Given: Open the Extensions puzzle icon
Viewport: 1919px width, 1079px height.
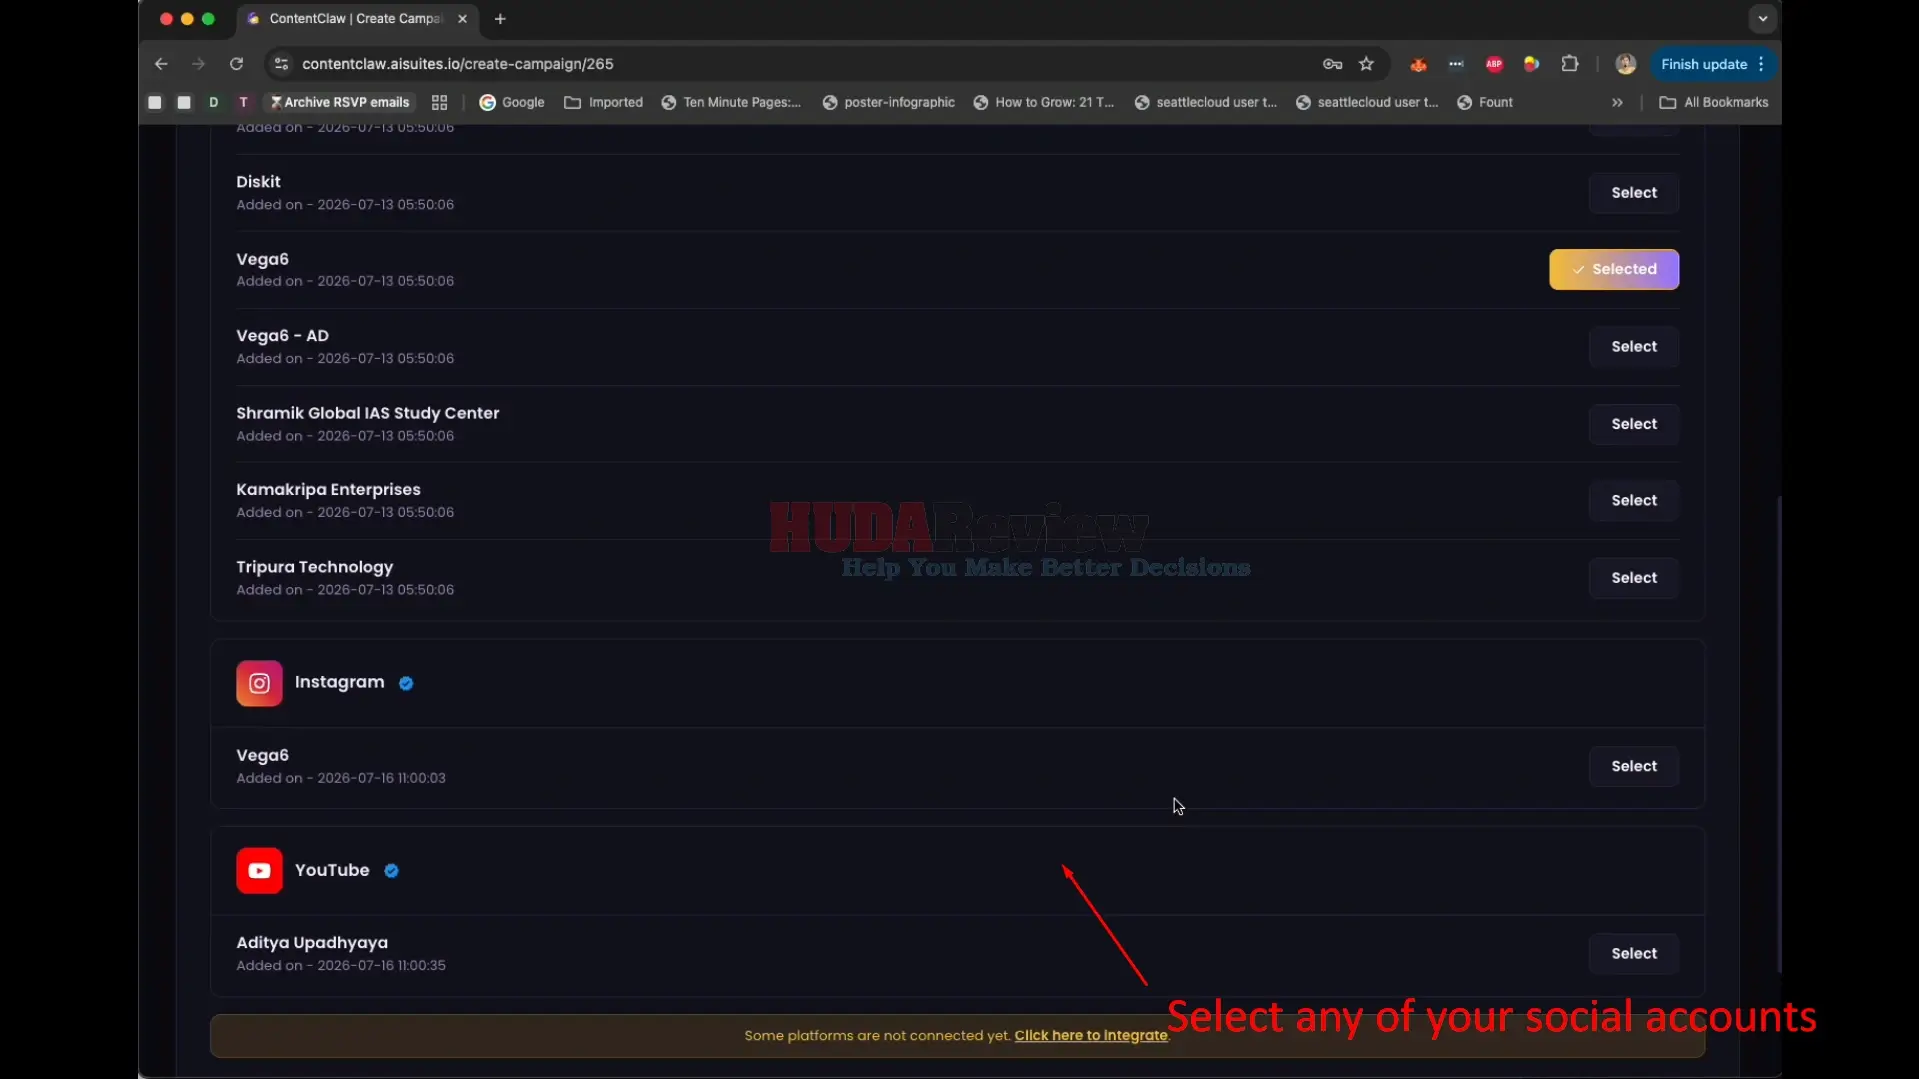Looking at the screenshot, I should [x=1570, y=64].
